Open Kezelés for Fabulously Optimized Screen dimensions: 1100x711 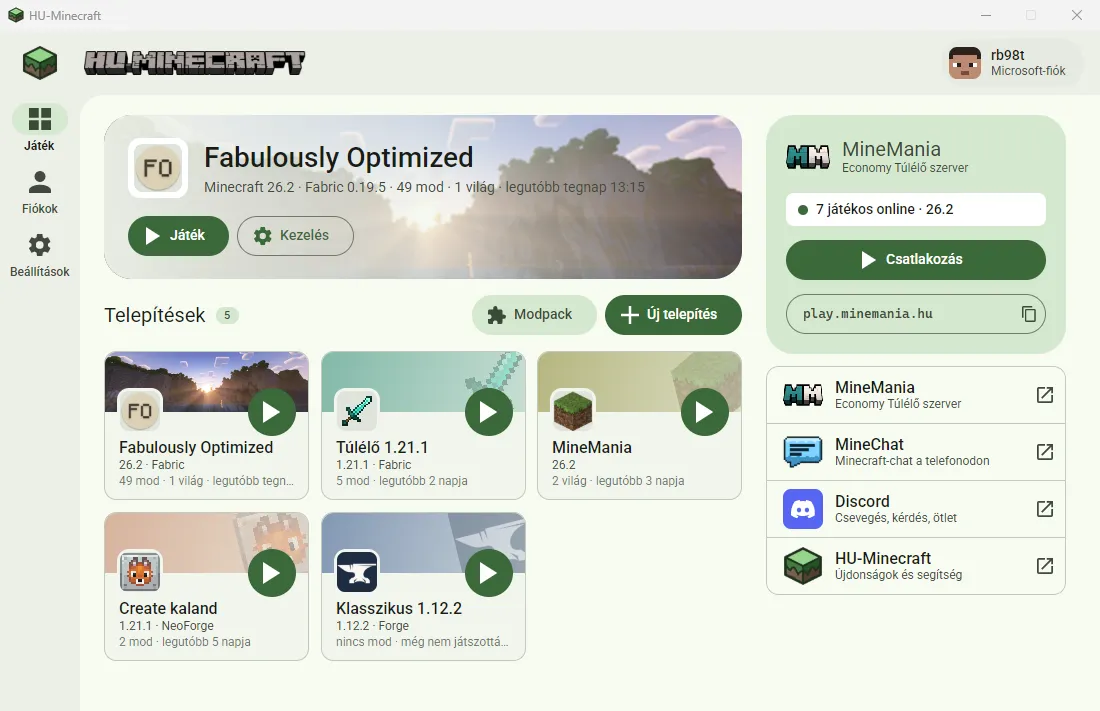tap(295, 235)
